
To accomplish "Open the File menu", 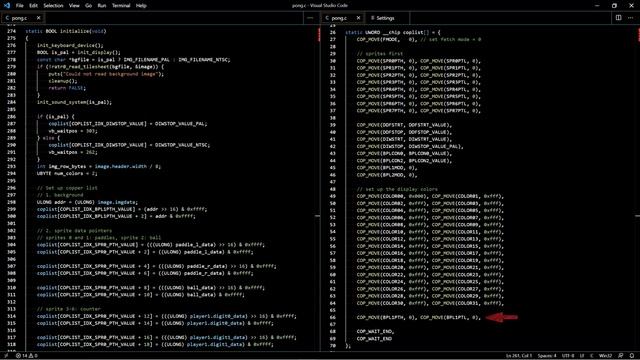I will coord(20,6).
